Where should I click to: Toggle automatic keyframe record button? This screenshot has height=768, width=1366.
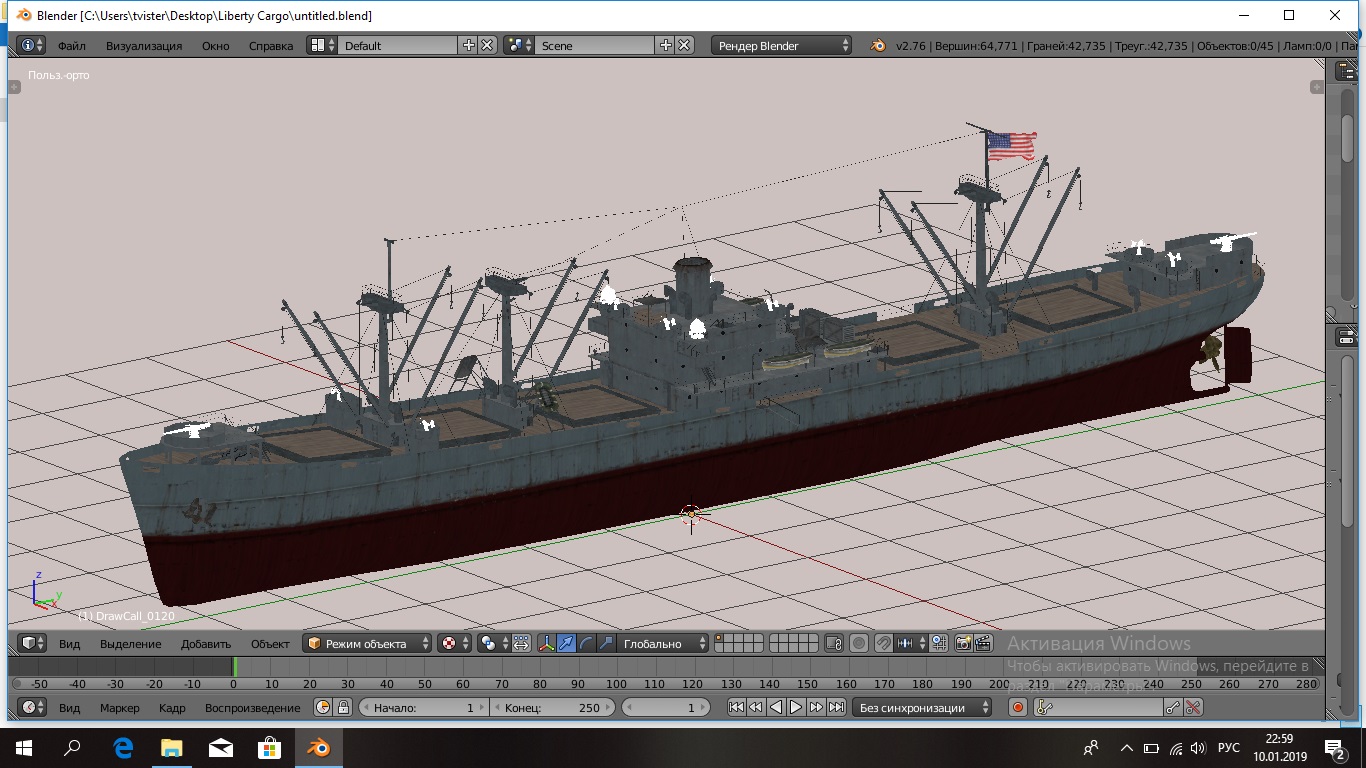pyautogui.click(x=1018, y=707)
